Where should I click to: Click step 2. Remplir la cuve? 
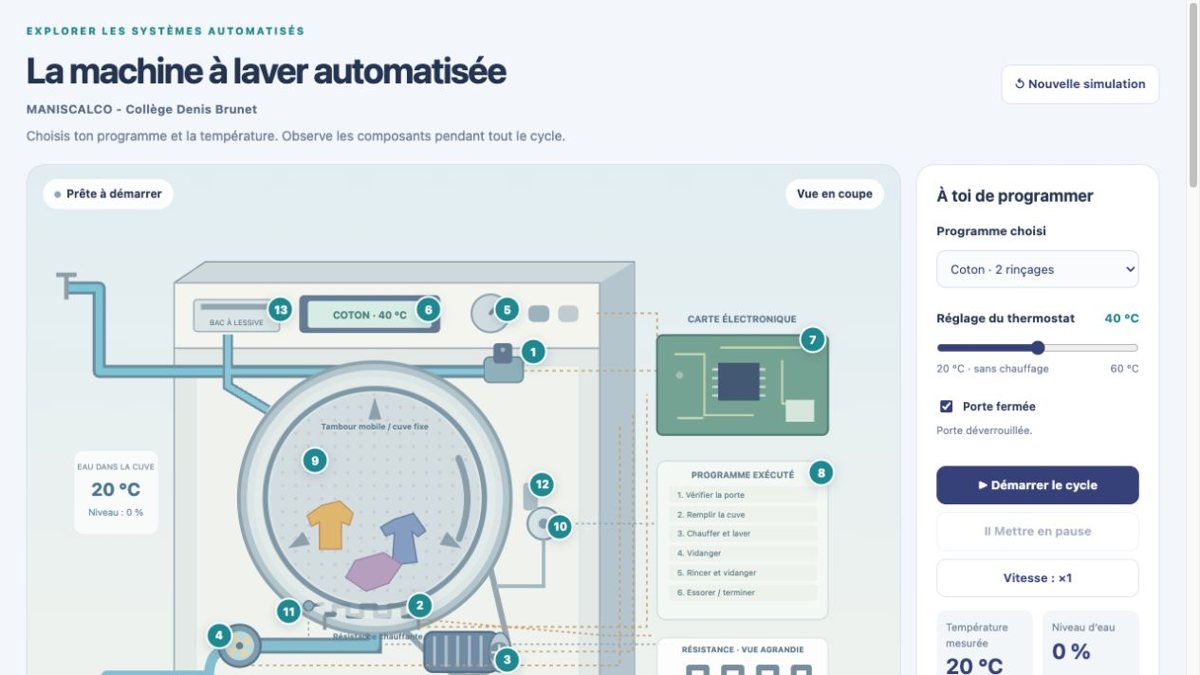(x=743, y=514)
